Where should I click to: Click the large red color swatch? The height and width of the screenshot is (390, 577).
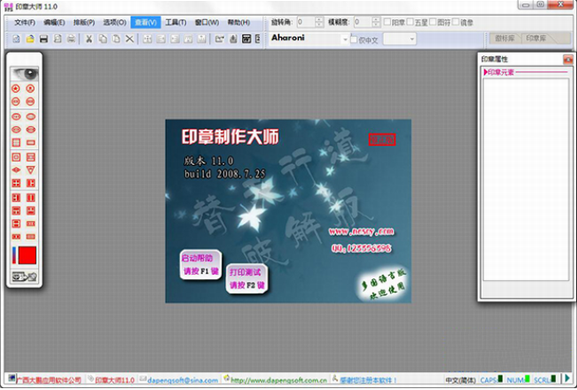(x=27, y=255)
